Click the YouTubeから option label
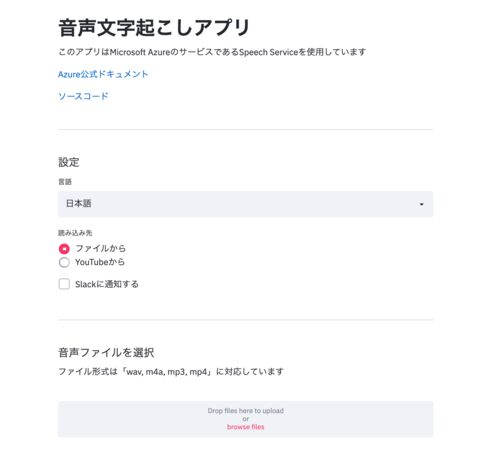Screen dimensions: 500x473 click(x=100, y=262)
